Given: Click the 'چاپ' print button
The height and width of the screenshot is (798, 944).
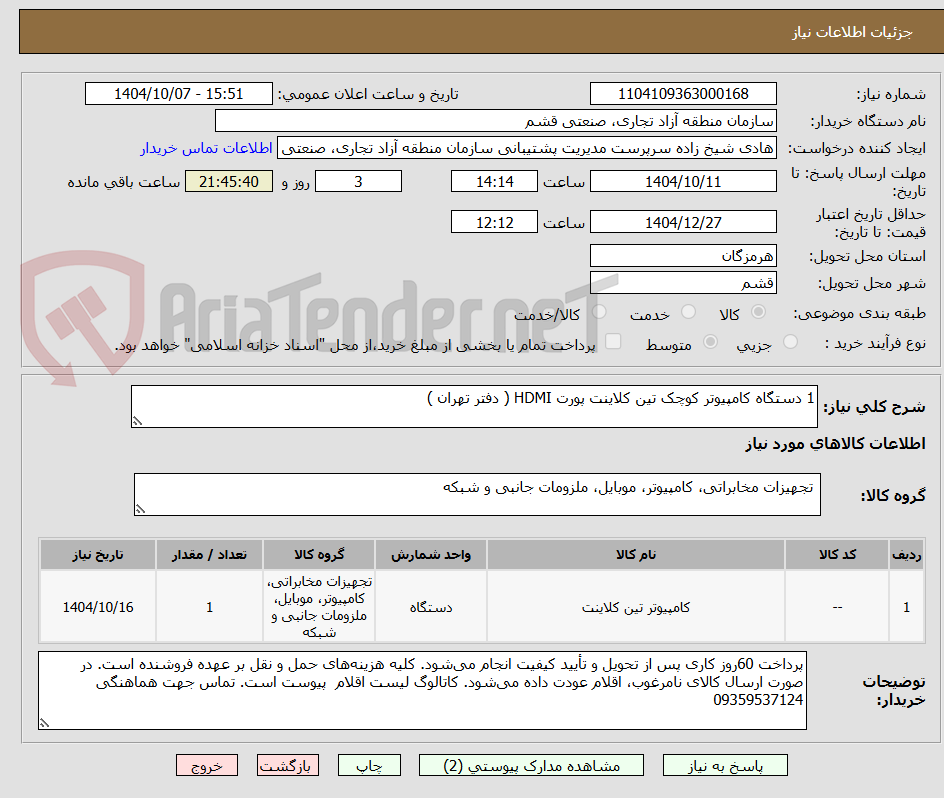Looking at the screenshot, I should pyautogui.click(x=369, y=765).
